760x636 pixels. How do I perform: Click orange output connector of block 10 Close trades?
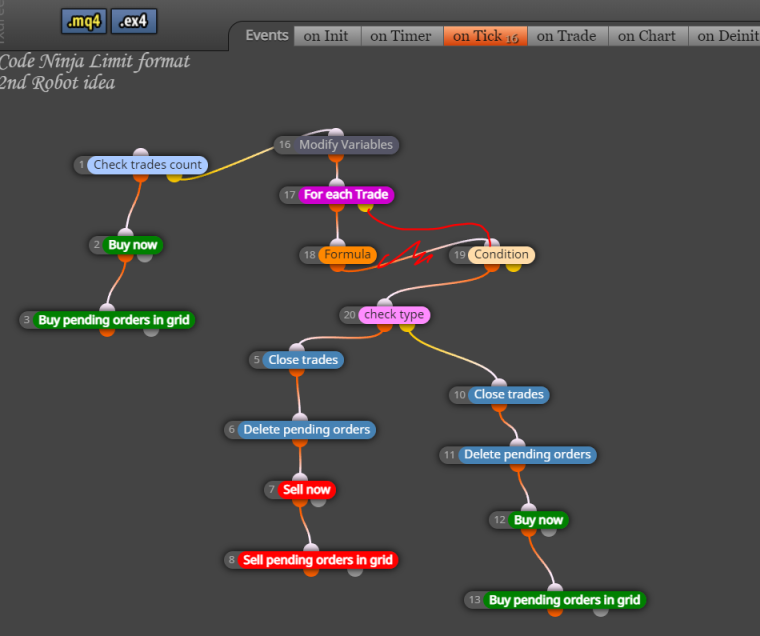499,407
